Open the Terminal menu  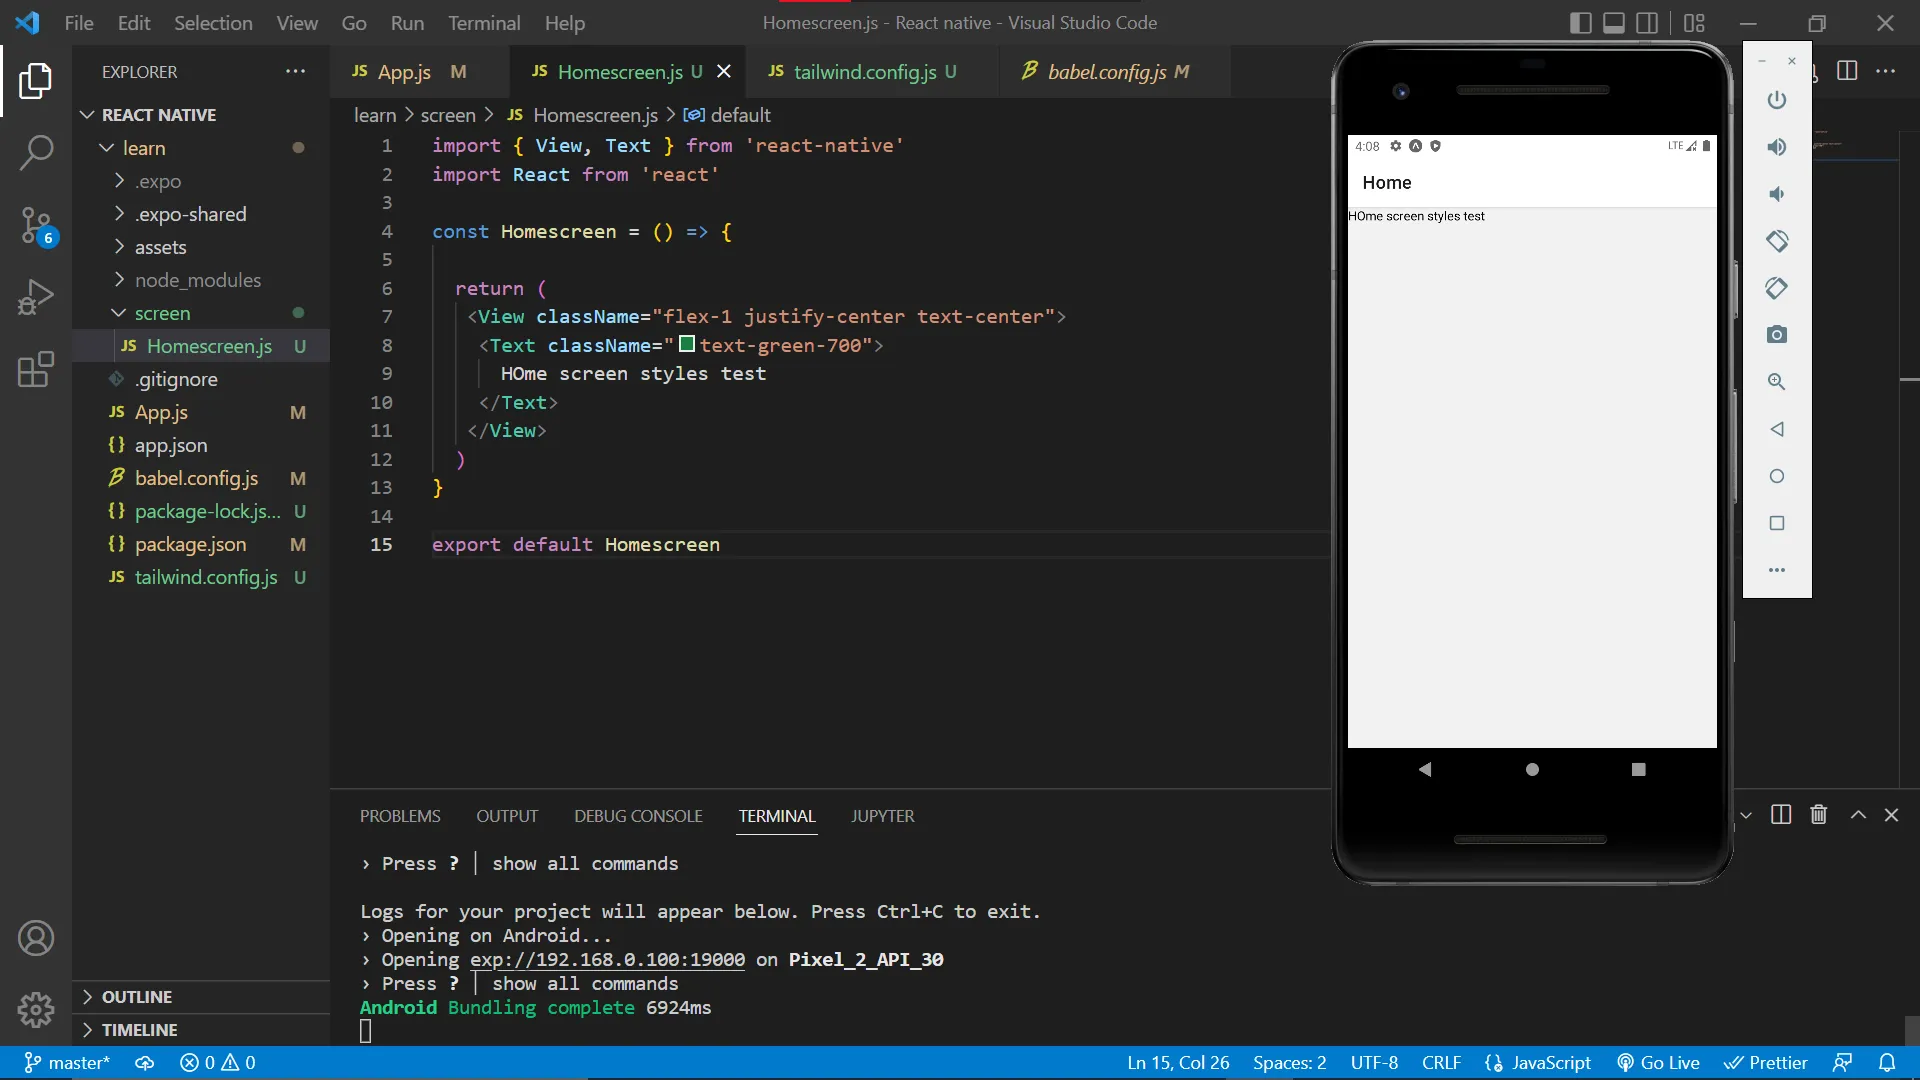(x=483, y=23)
